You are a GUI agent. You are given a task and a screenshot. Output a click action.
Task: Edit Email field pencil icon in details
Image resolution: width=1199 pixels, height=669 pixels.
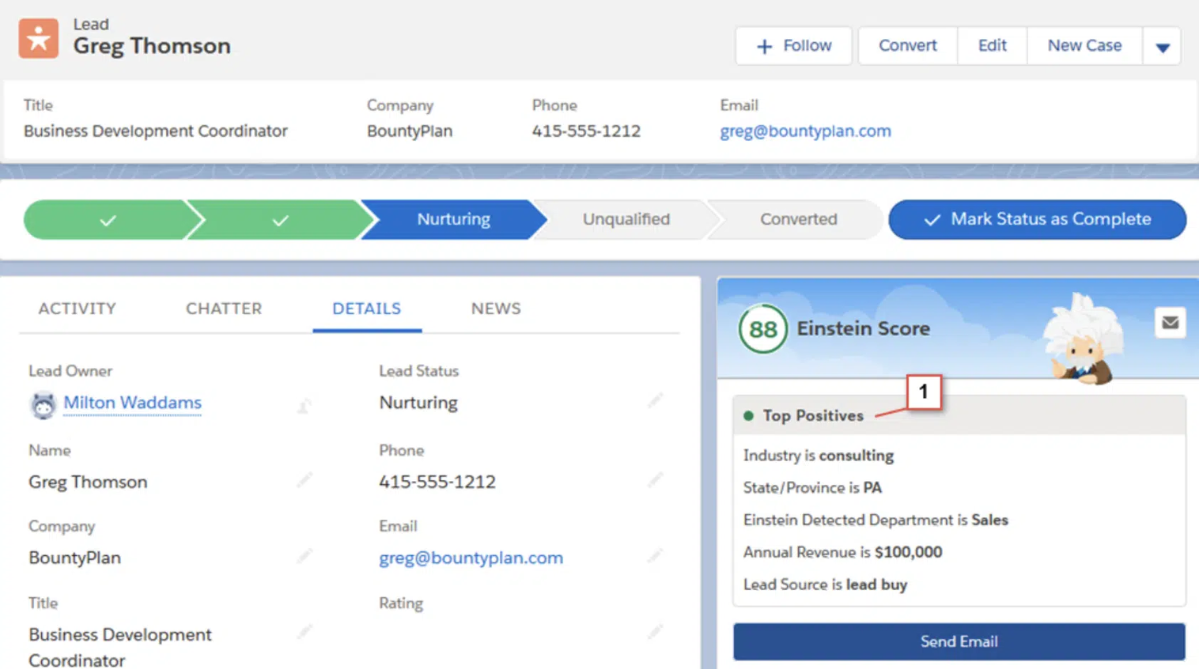[x=655, y=555]
